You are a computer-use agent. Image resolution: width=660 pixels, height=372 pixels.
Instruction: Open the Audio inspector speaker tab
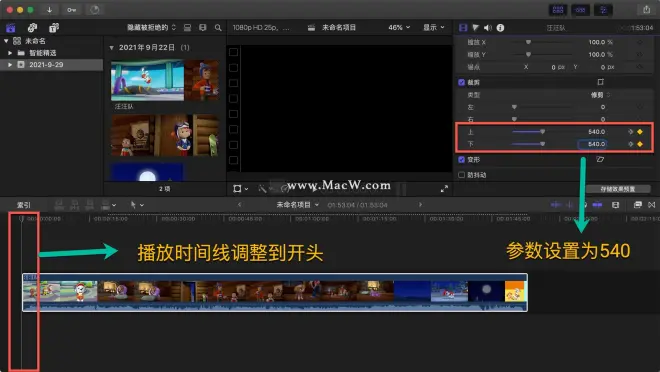(x=488, y=28)
